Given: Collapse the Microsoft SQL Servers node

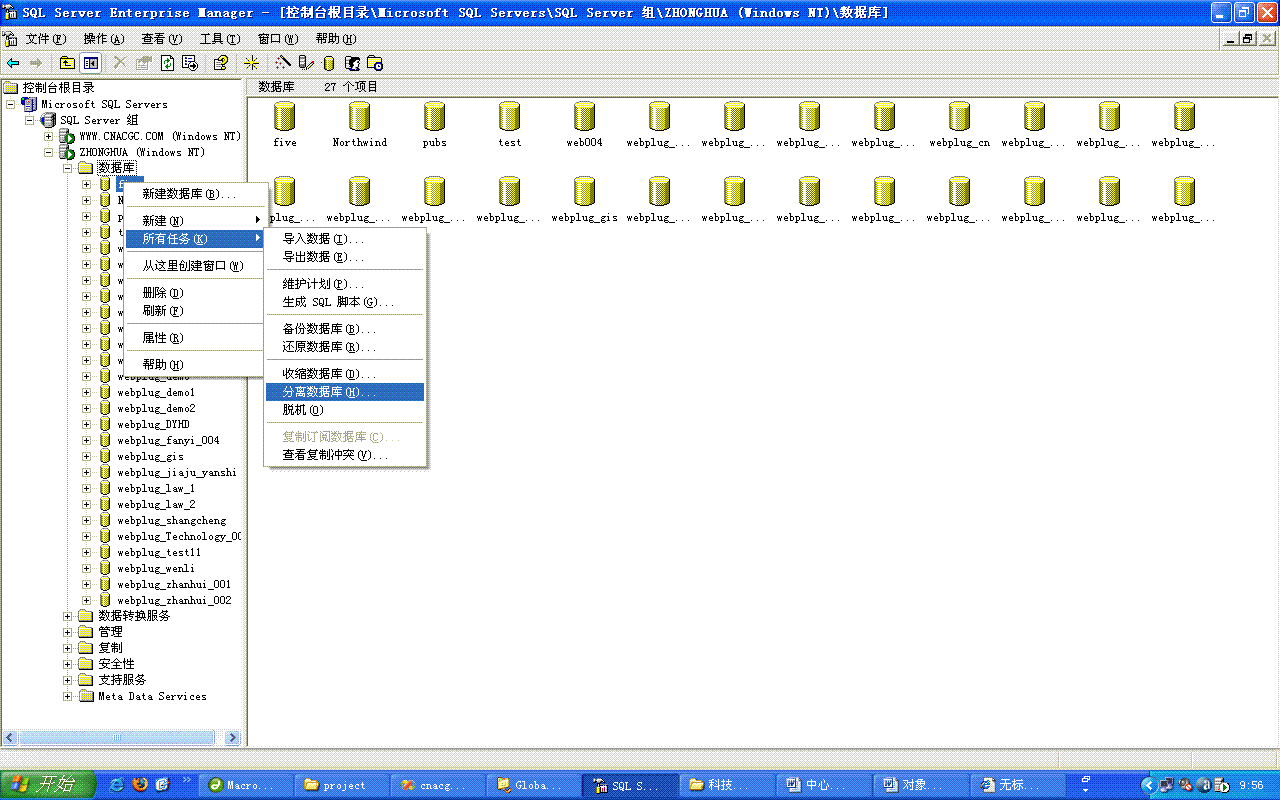Looking at the screenshot, I should tap(11, 104).
